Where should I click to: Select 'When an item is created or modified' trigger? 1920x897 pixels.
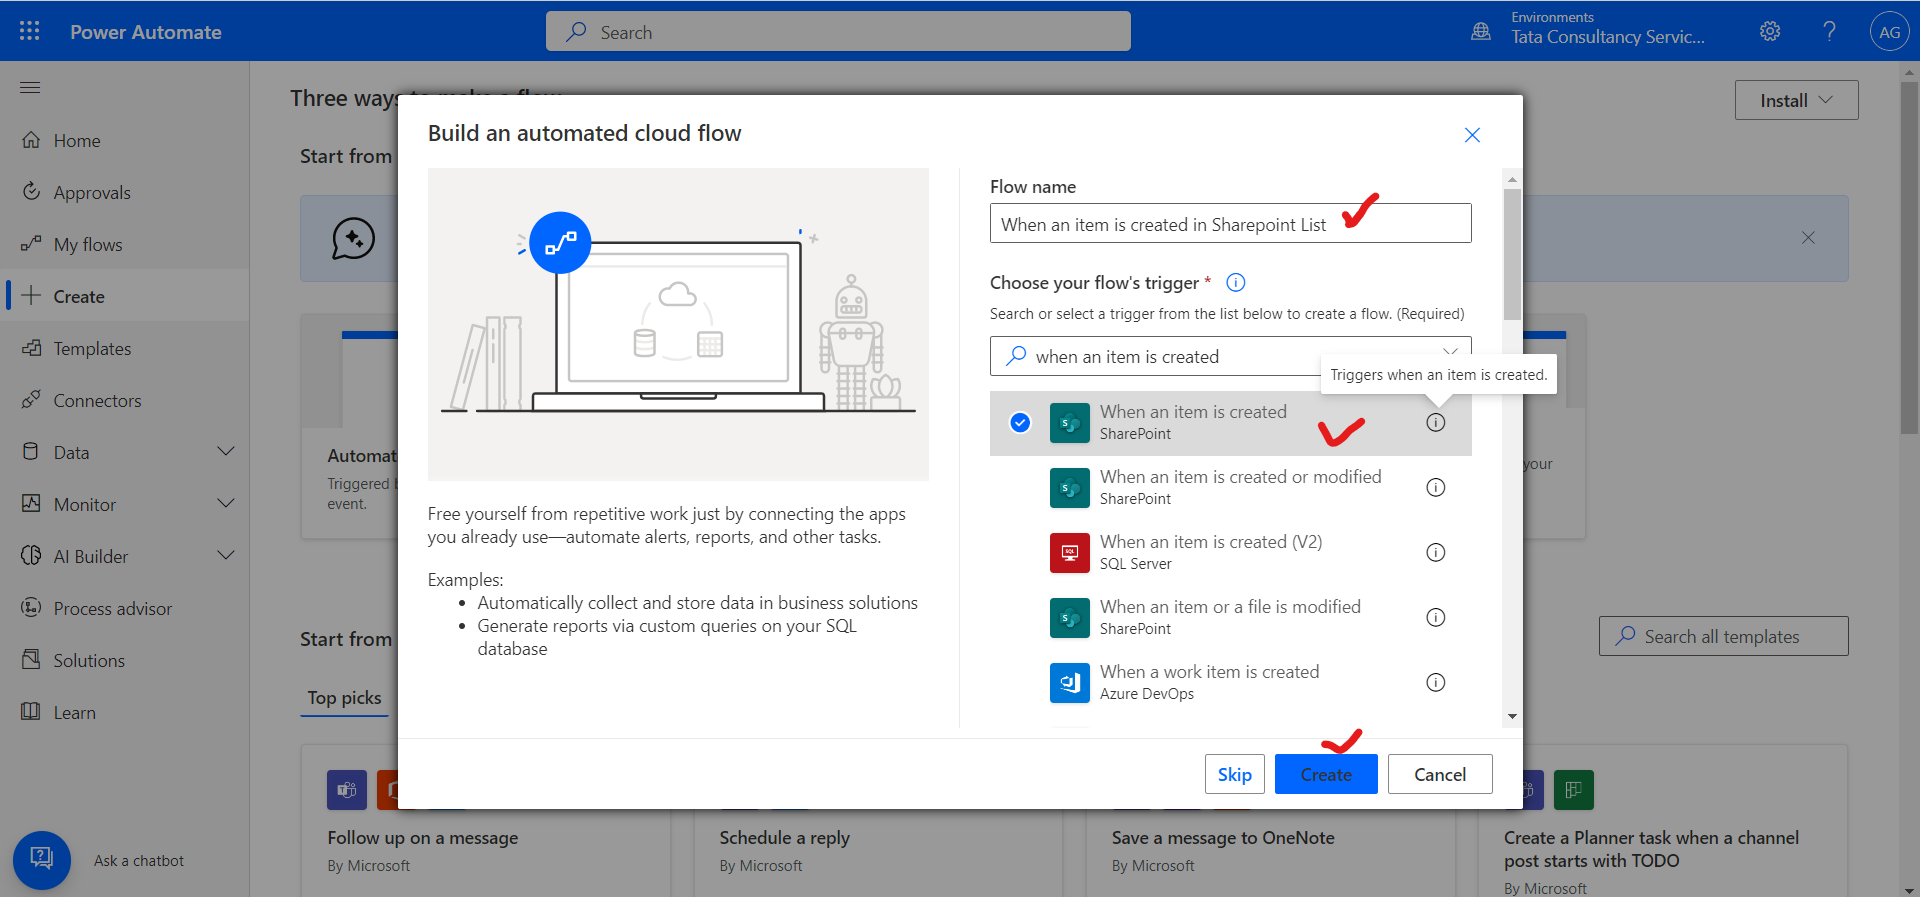click(x=1240, y=487)
